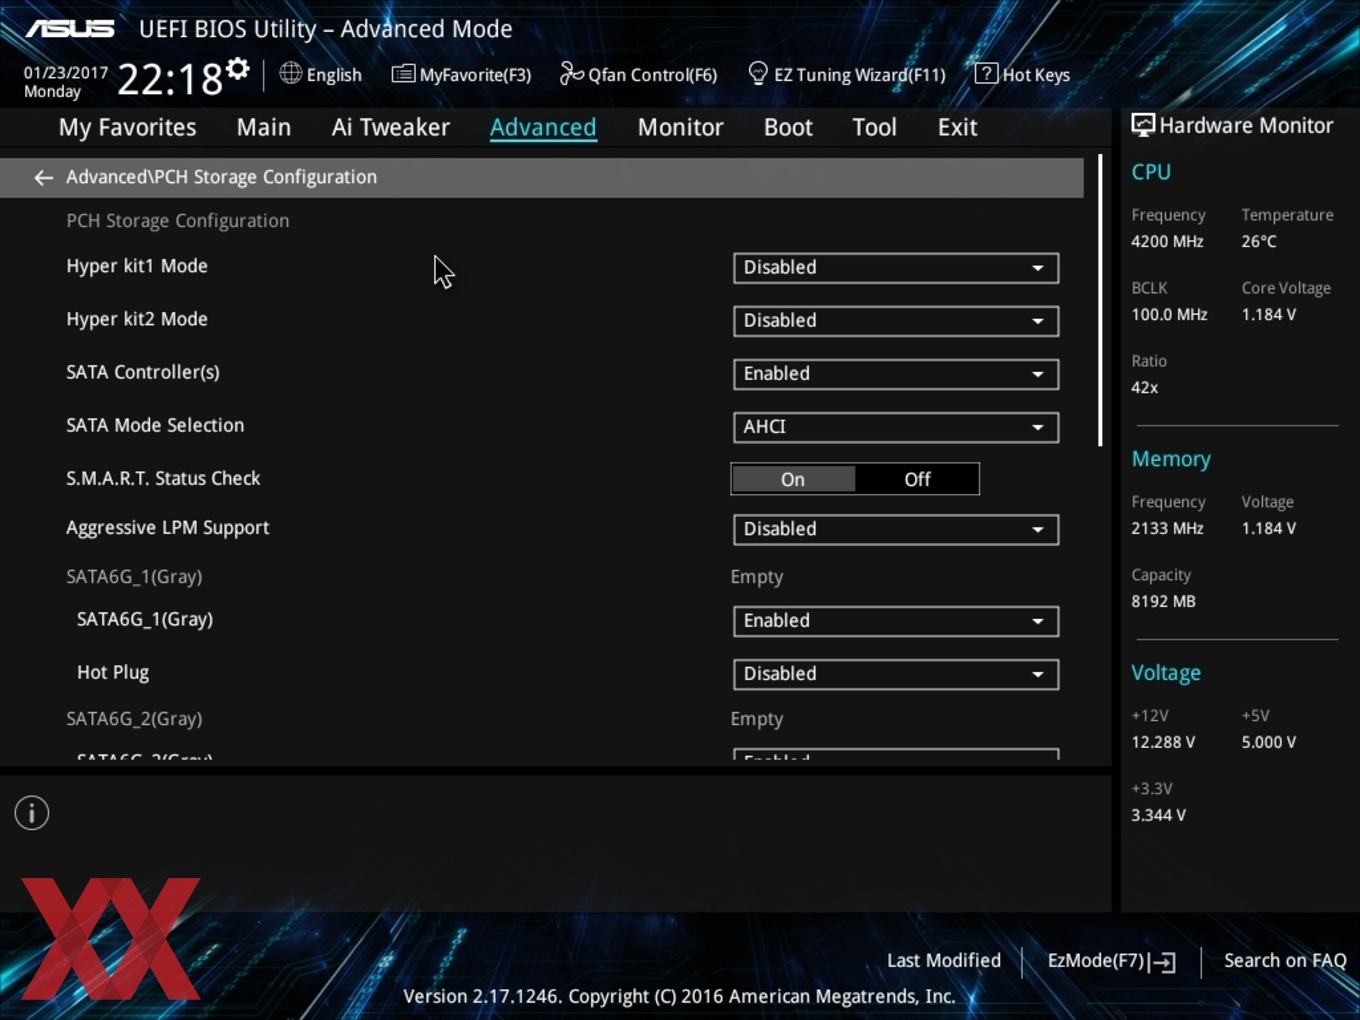
Task: Click the Ratio value 42x
Action: [x=1144, y=387]
